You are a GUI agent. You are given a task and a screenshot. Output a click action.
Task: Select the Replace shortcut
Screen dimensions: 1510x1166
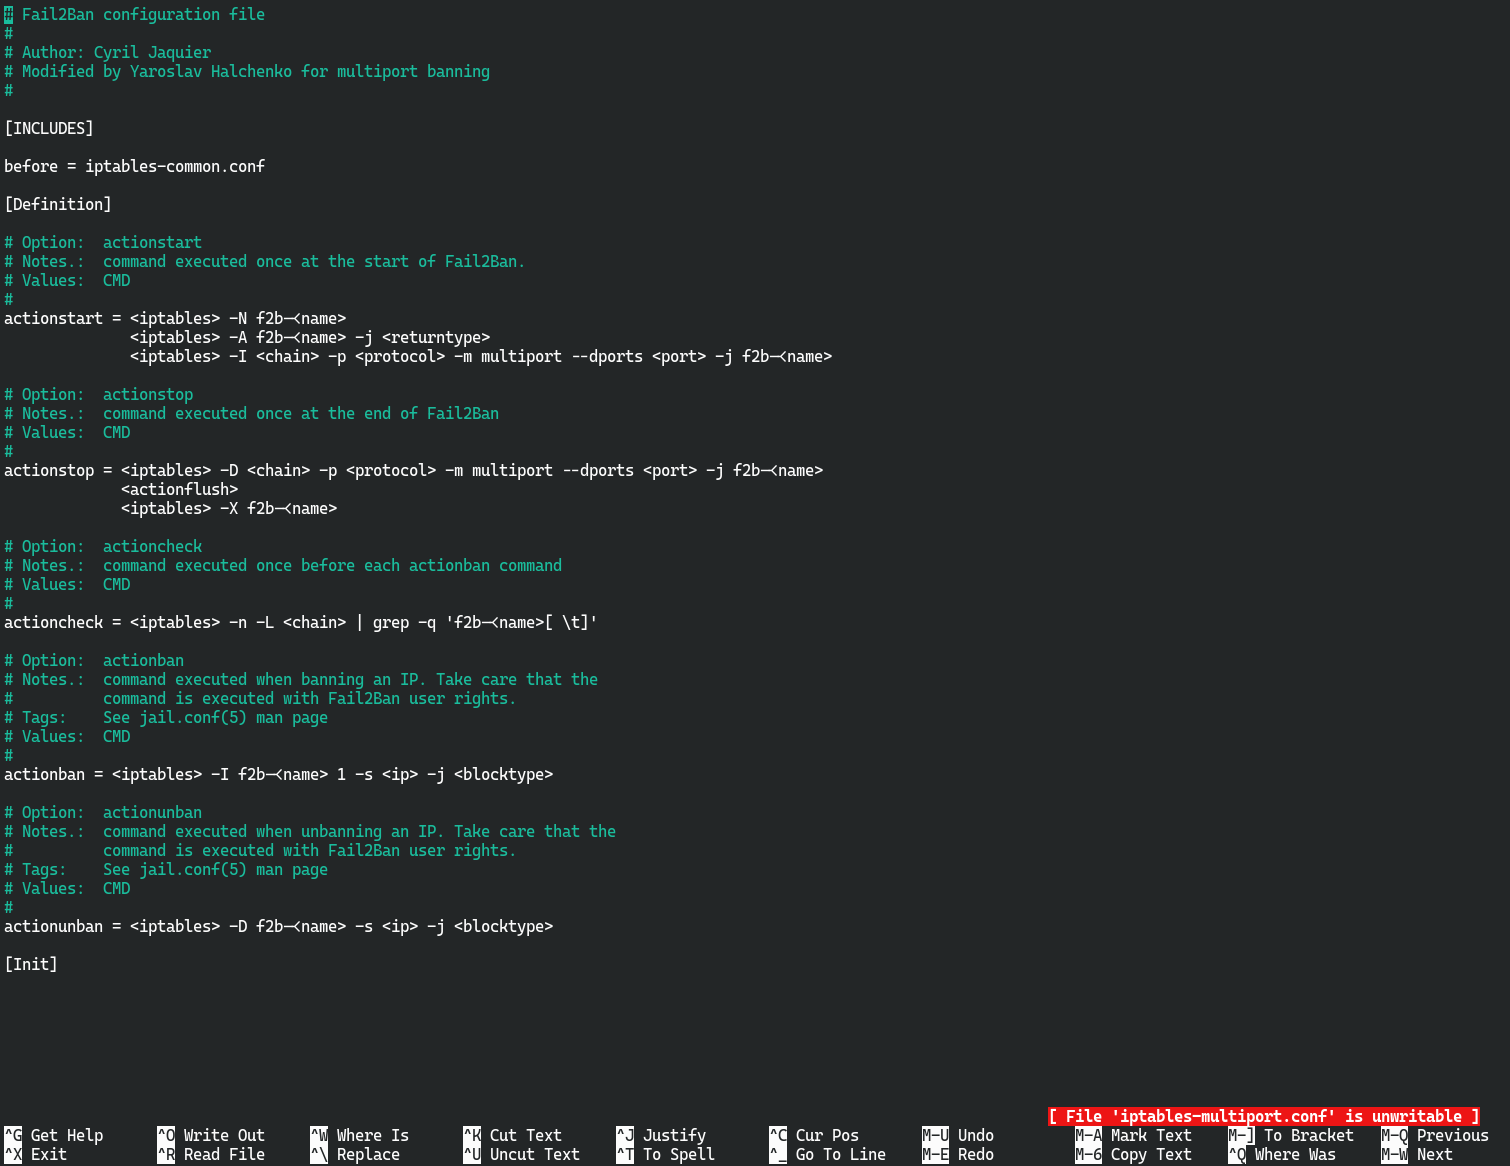click(x=367, y=1154)
